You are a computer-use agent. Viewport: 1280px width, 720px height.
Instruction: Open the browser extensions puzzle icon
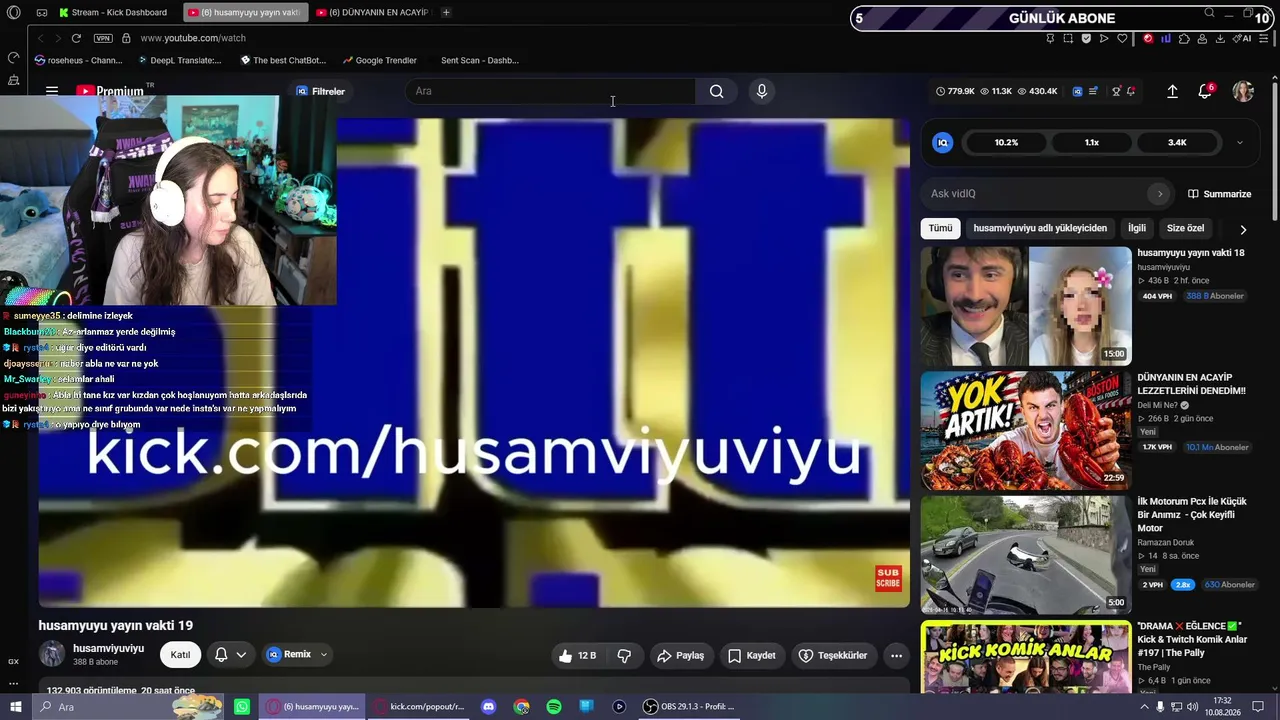pos(1184,38)
